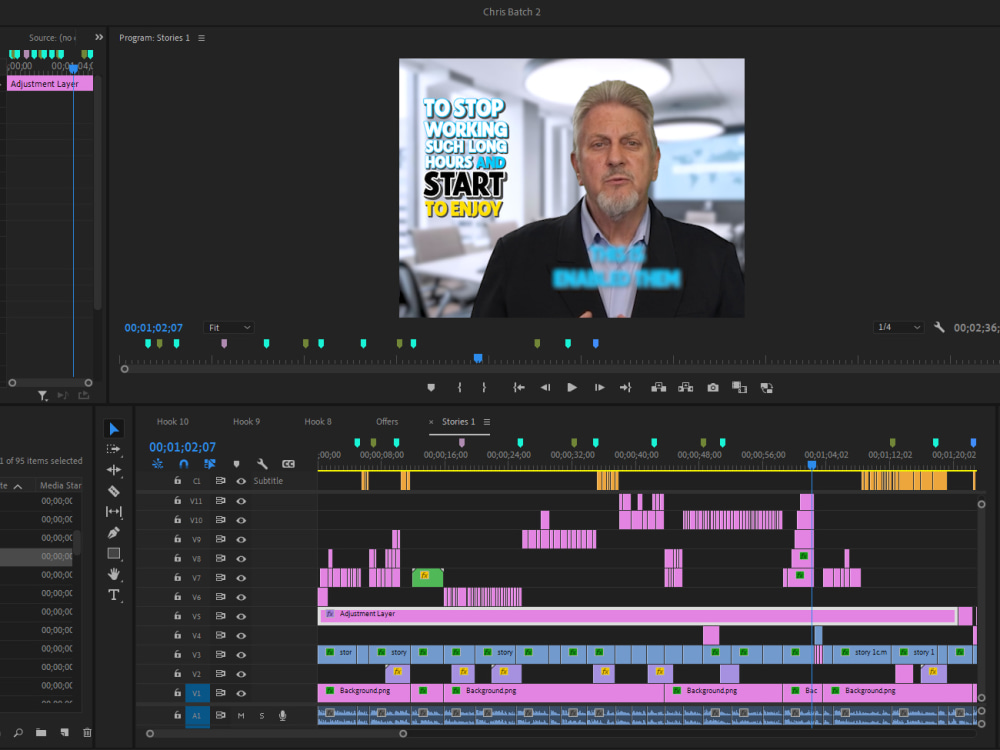Screen dimensions: 1000x750
Task: Add marker from the timeline header
Action: pyautogui.click(x=236, y=464)
